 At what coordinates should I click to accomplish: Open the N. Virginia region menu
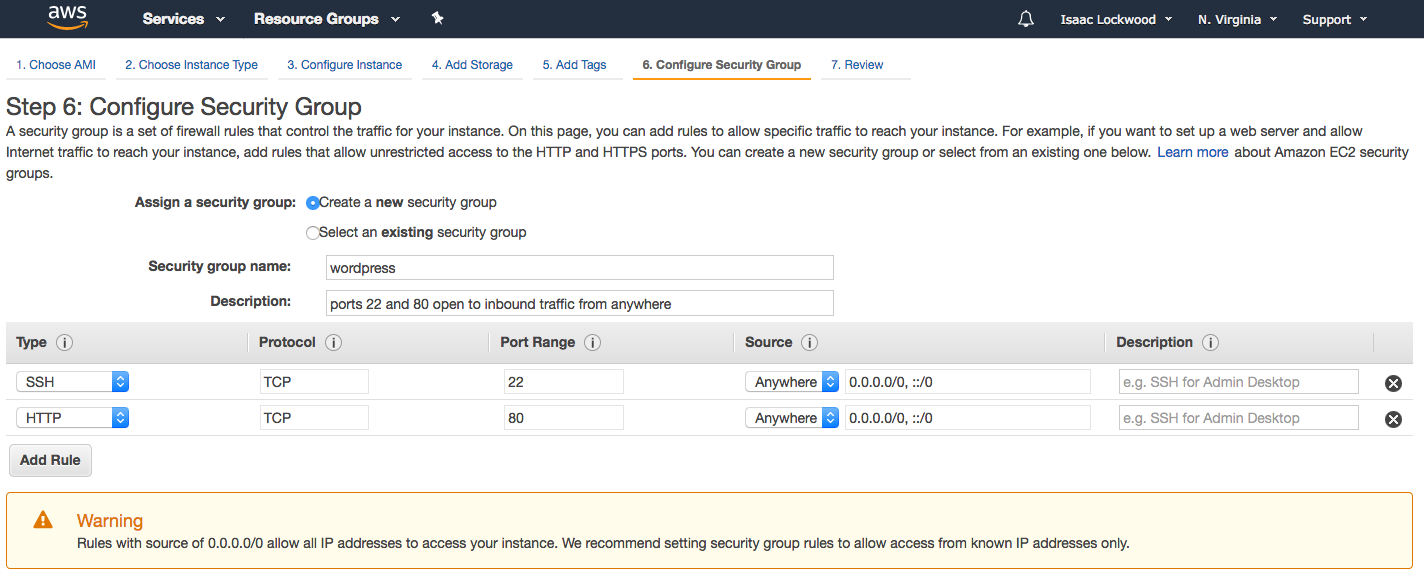(1237, 19)
